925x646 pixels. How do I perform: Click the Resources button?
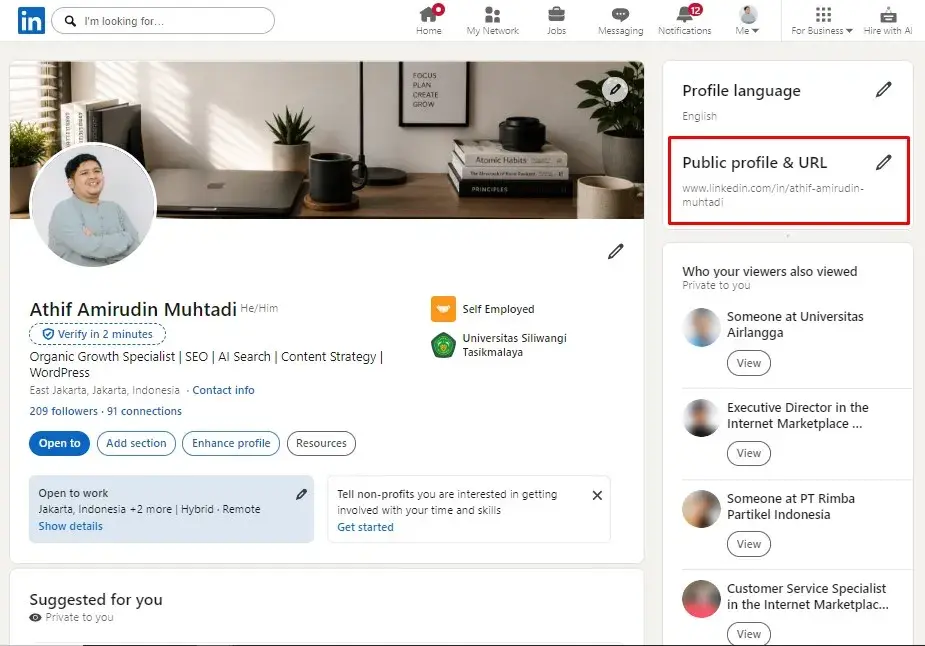click(322, 443)
